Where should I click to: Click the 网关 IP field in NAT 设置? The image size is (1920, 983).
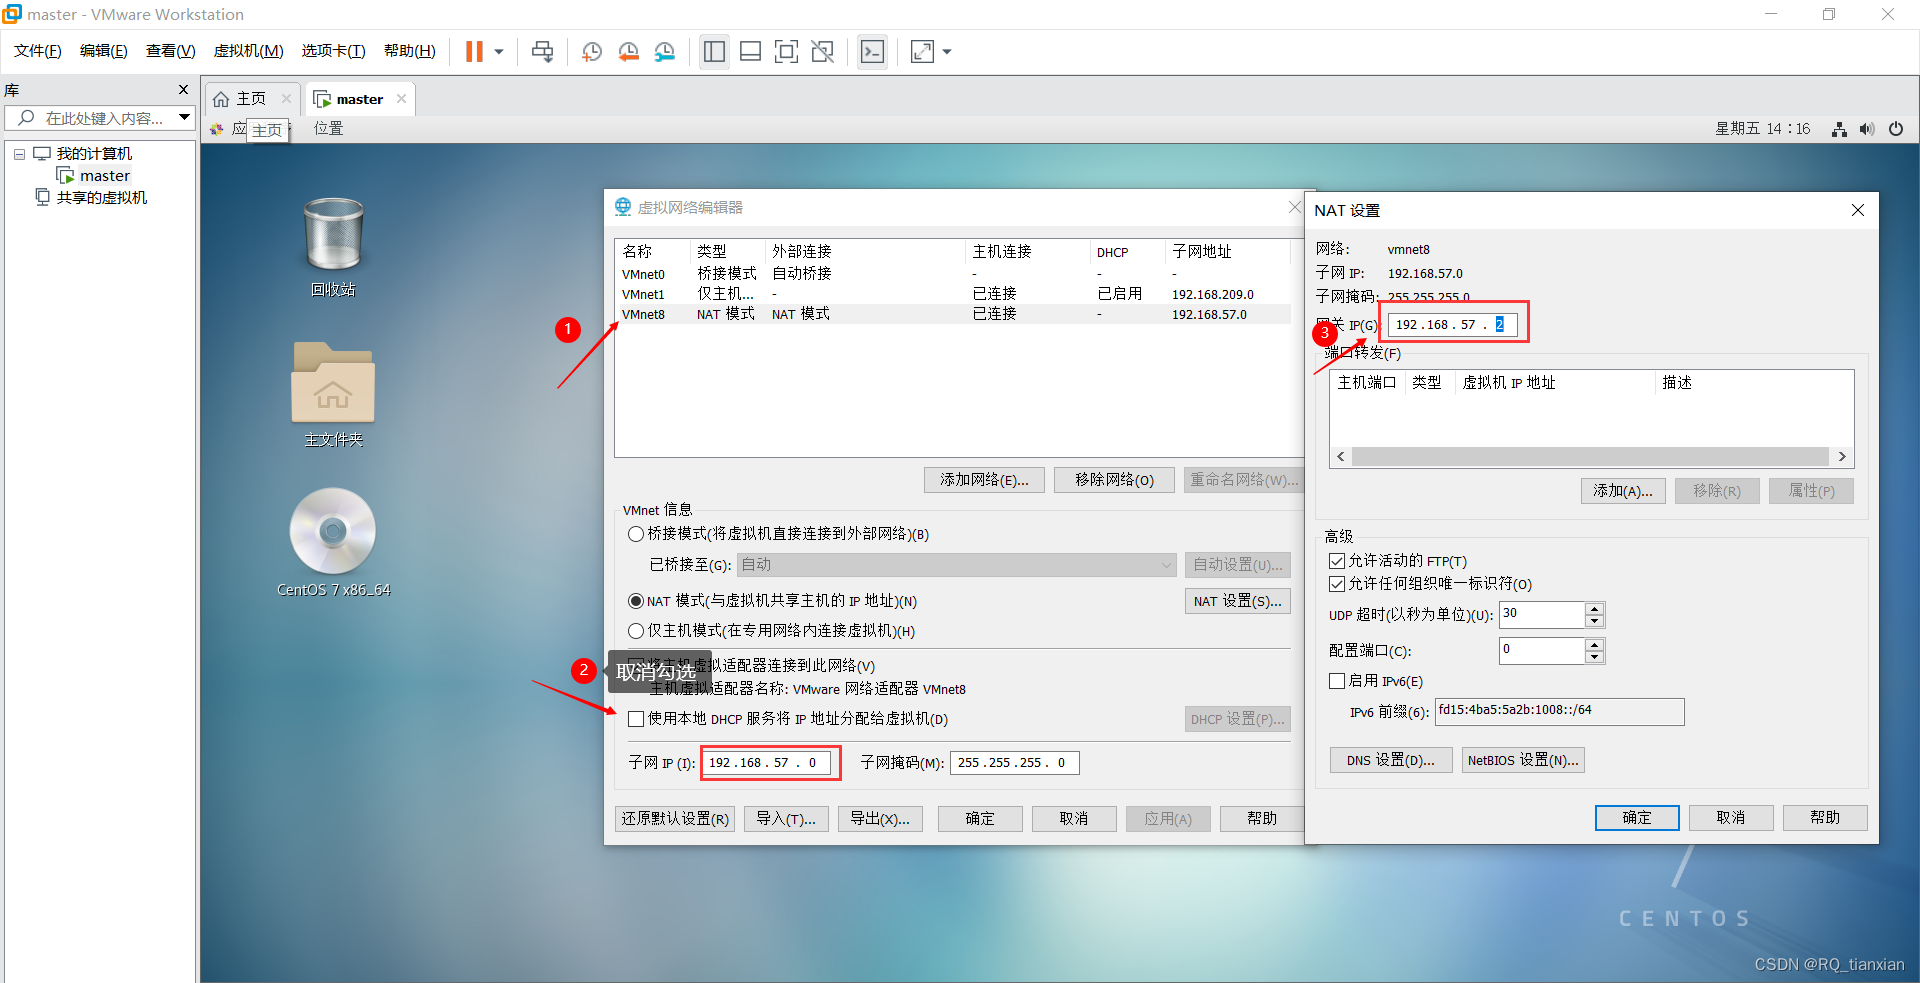[1452, 325]
